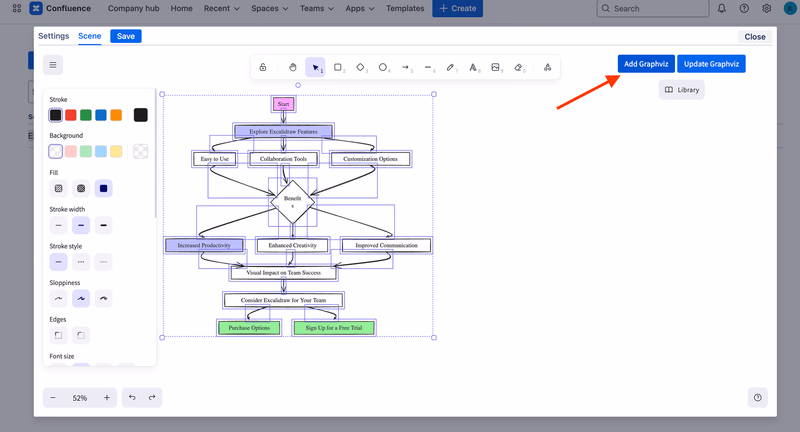
Task: Open the Excalidraw hamburger menu
Action: pyautogui.click(x=53, y=65)
